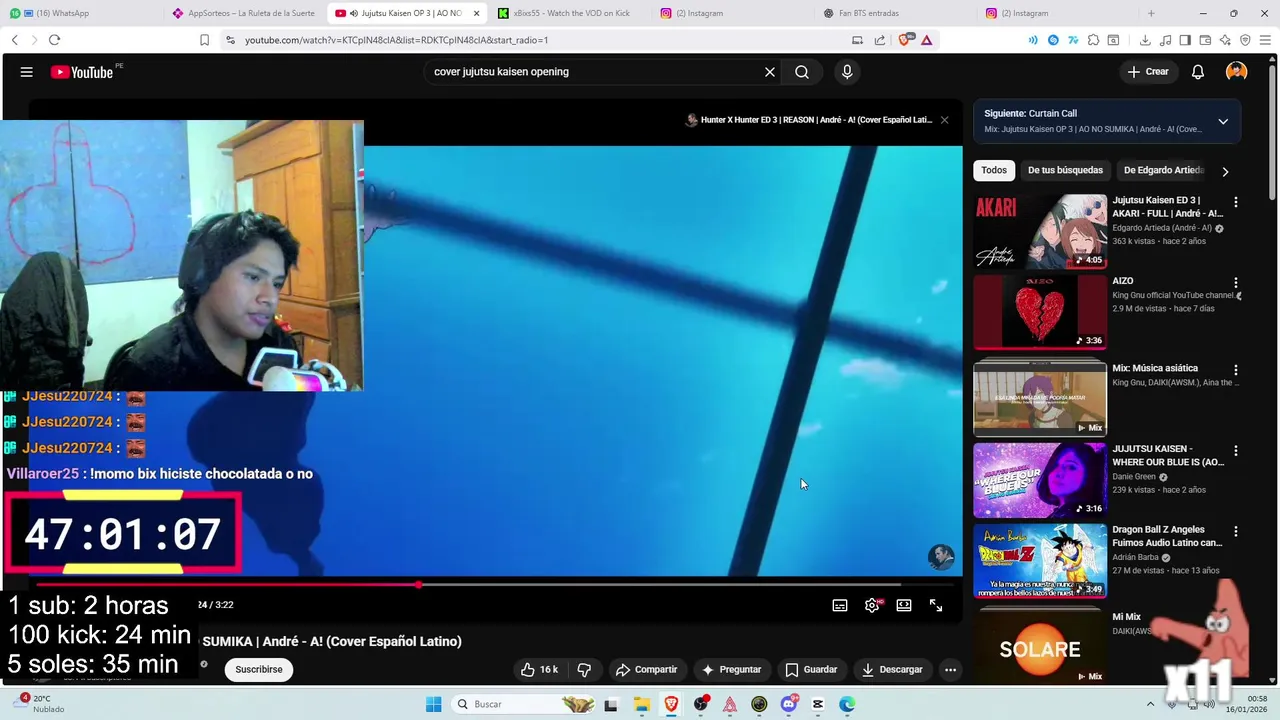Clear the YouTube search box text
This screenshot has width=1280, height=720.
770,72
